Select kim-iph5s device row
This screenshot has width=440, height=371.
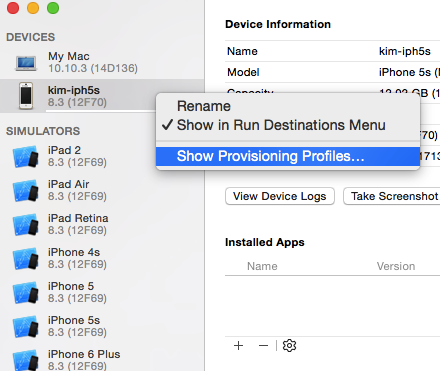102,96
